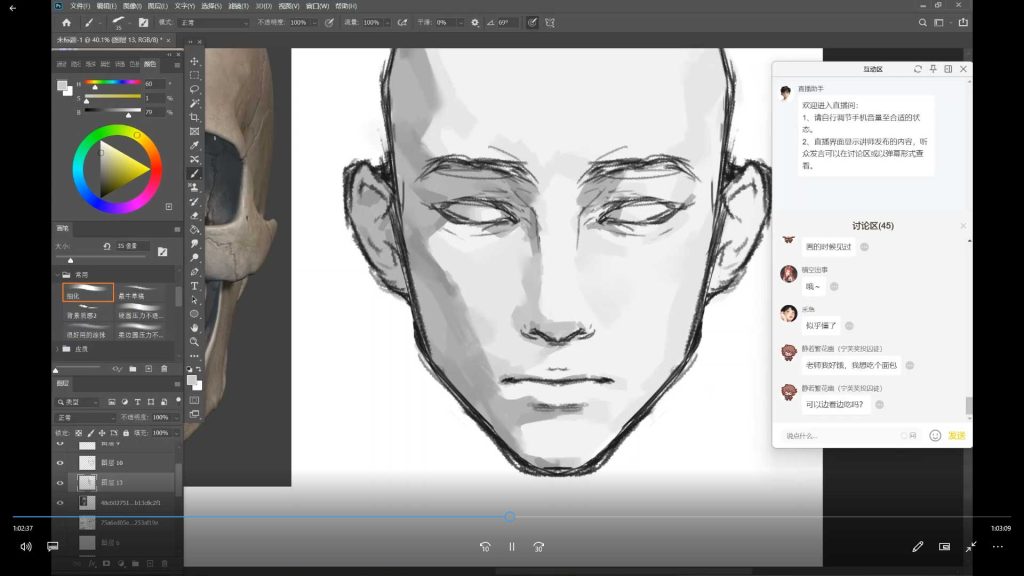
Task: Open the flow dropdown arrow
Action: point(387,22)
